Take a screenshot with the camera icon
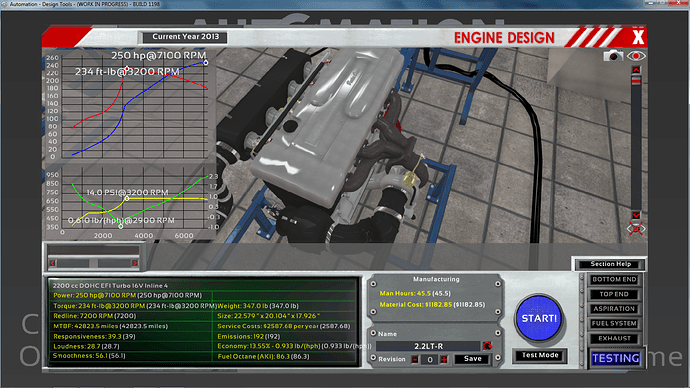 (x=613, y=56)
